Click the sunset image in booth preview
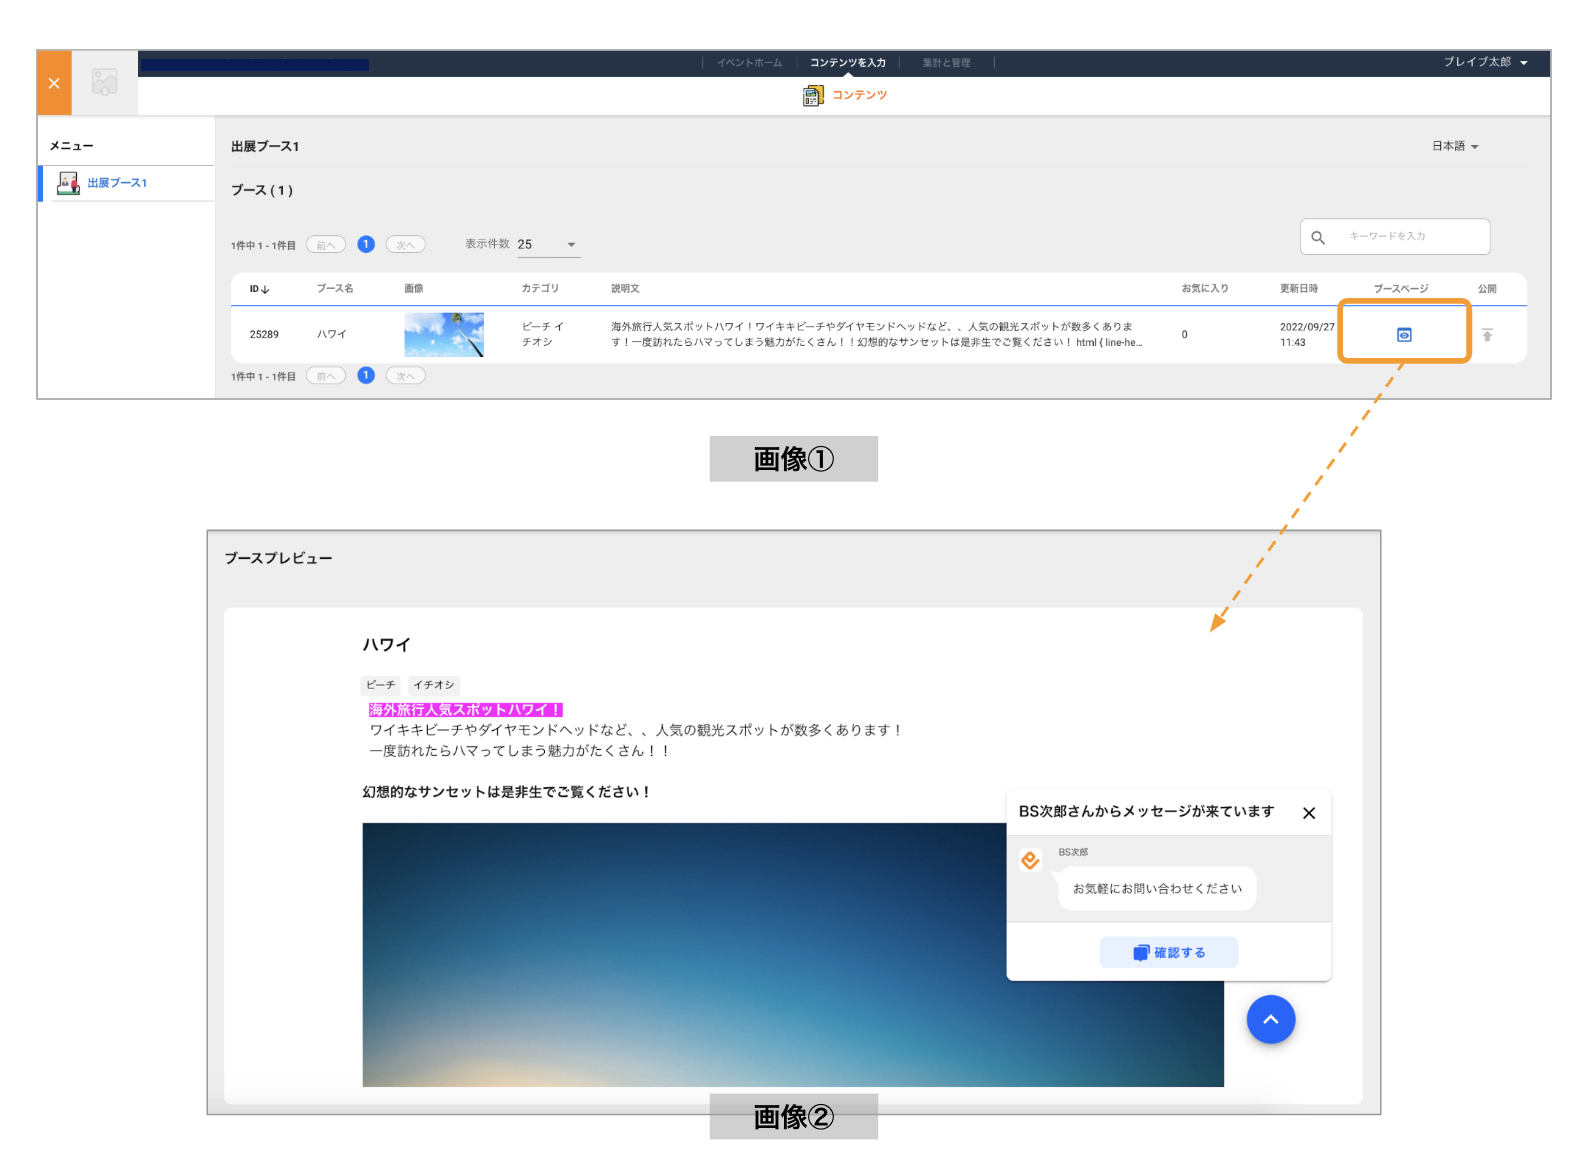This screenshot has width=1590, height=1162. 793,955
